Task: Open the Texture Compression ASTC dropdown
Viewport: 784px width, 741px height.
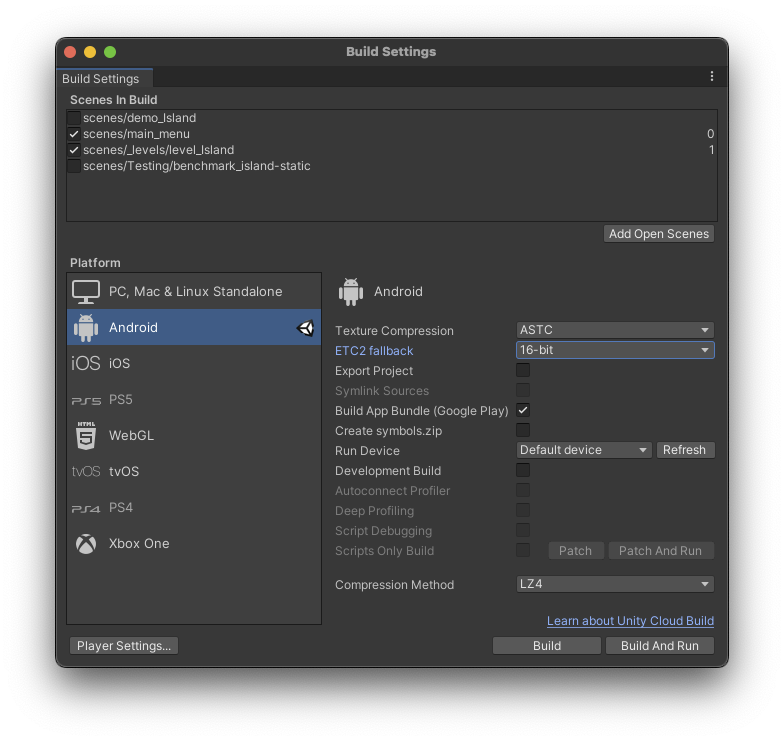Action: point(614,330)
